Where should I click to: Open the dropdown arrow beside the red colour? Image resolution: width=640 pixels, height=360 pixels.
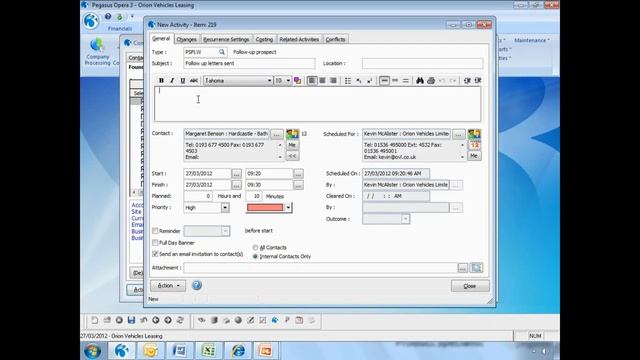click(288, 208)
